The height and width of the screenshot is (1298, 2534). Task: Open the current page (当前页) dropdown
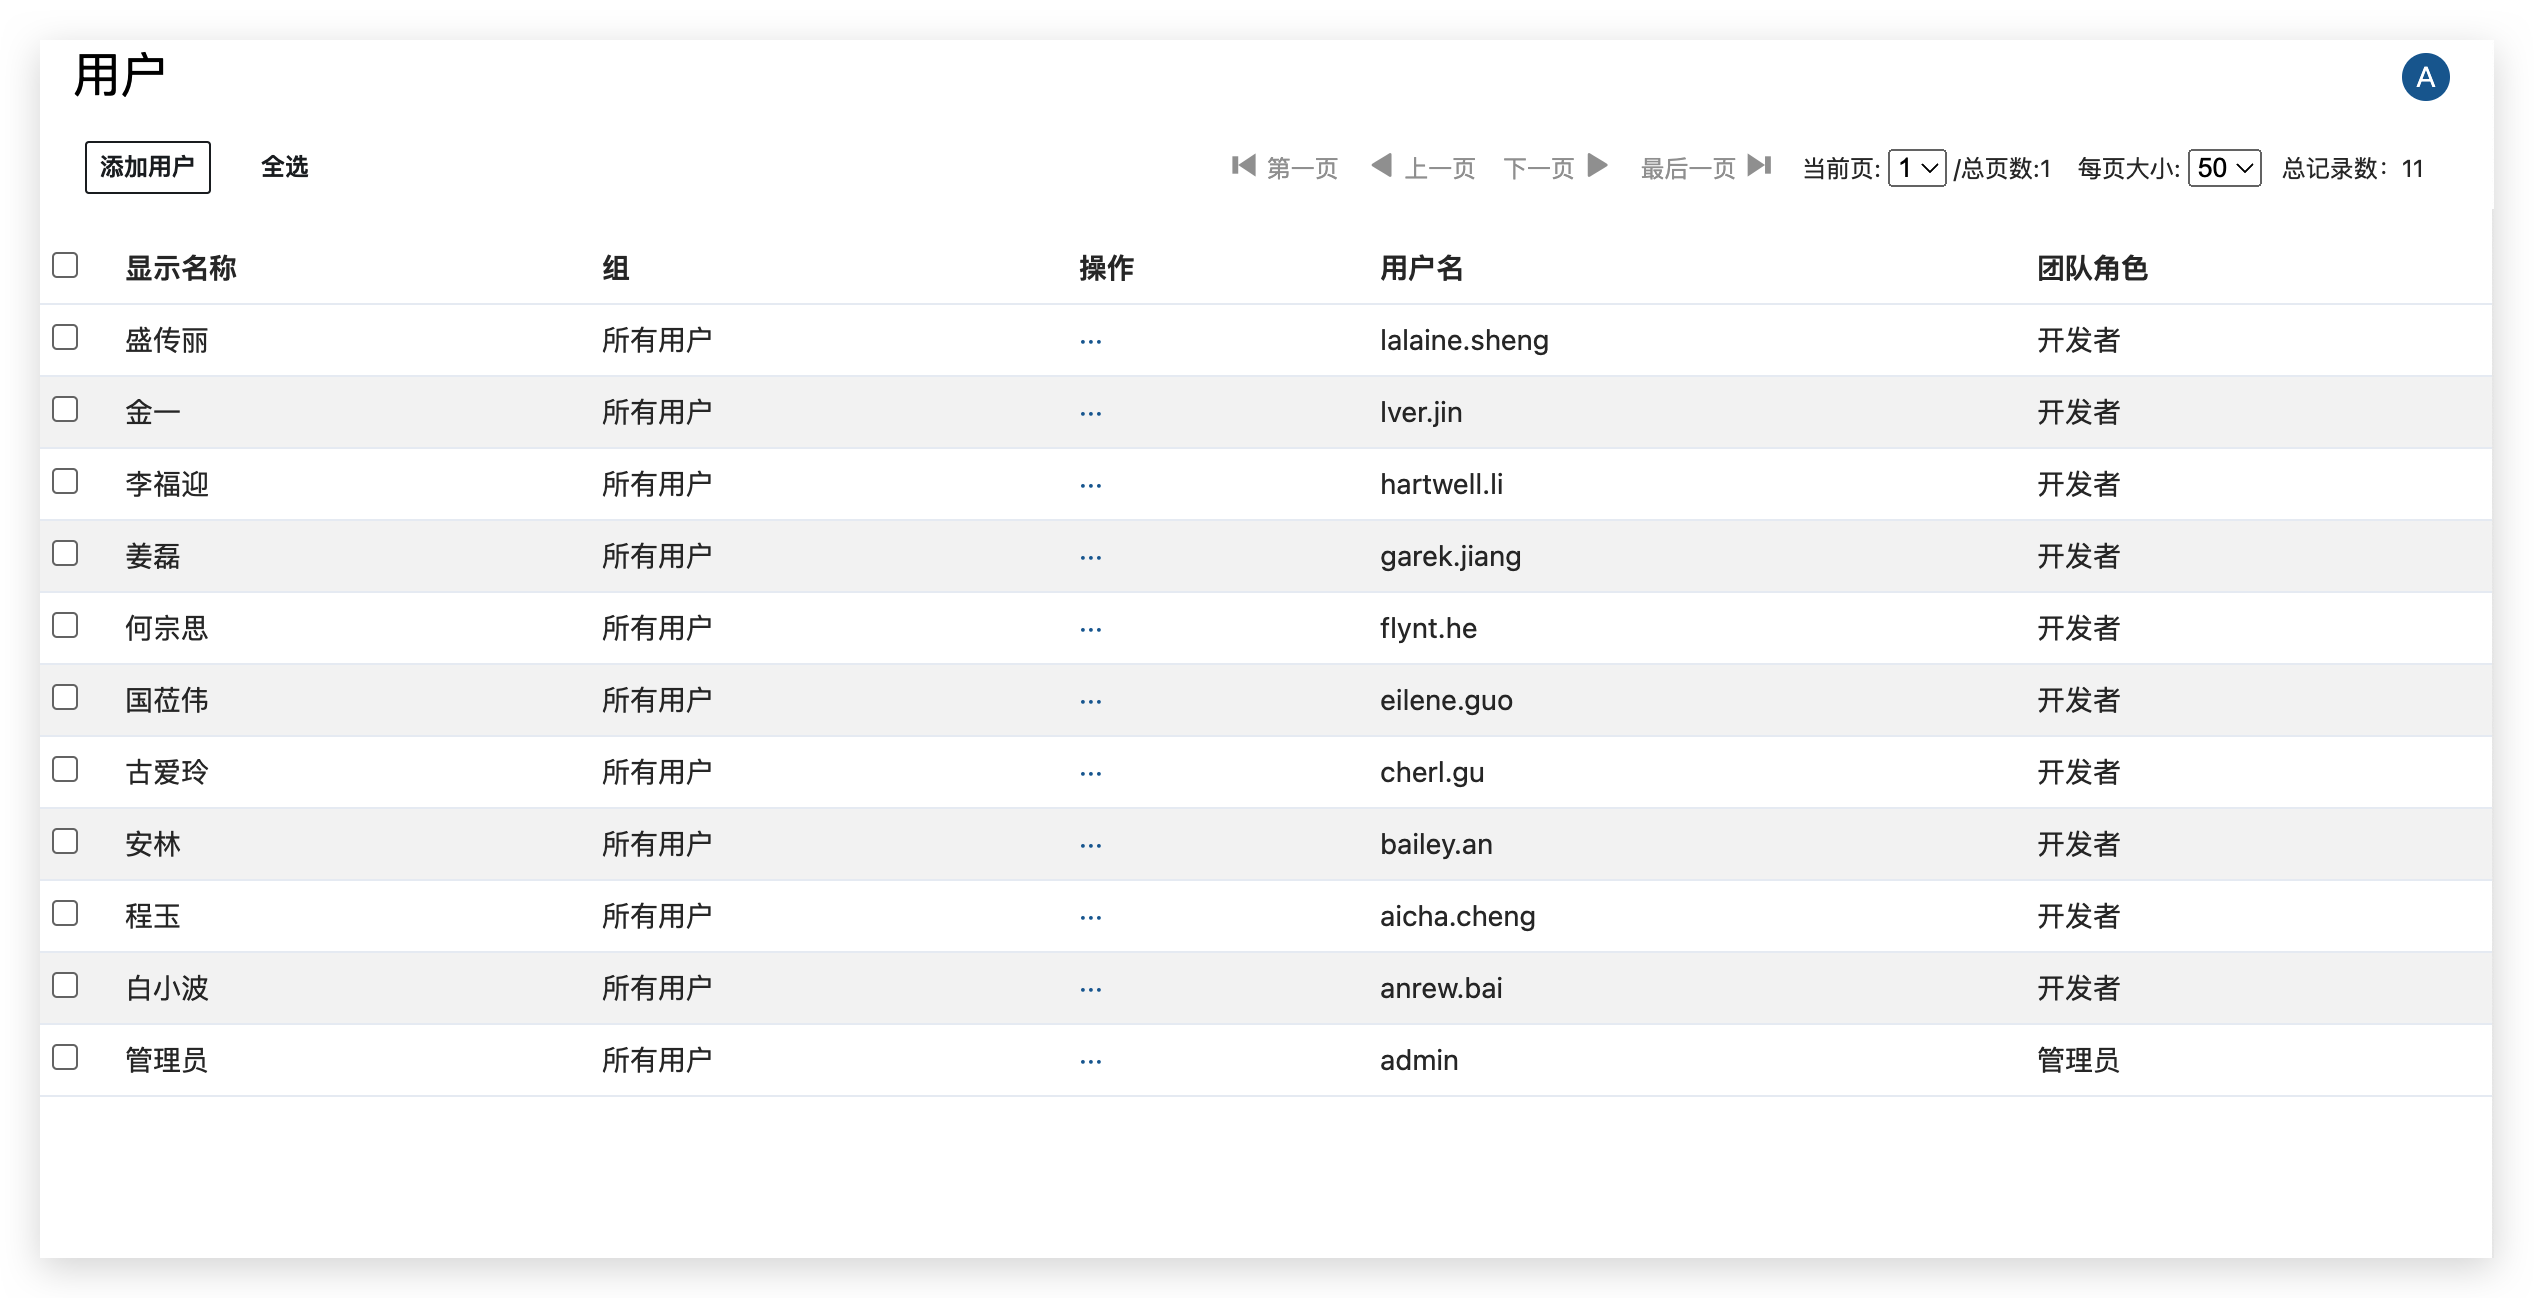click(1916, 168)
